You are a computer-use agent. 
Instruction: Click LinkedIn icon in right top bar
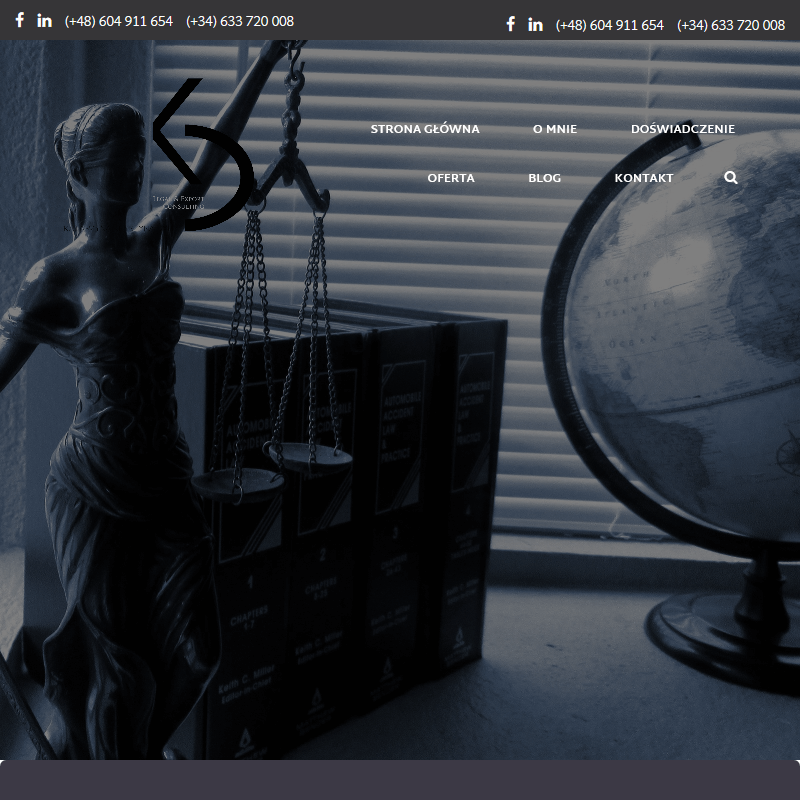536,24
